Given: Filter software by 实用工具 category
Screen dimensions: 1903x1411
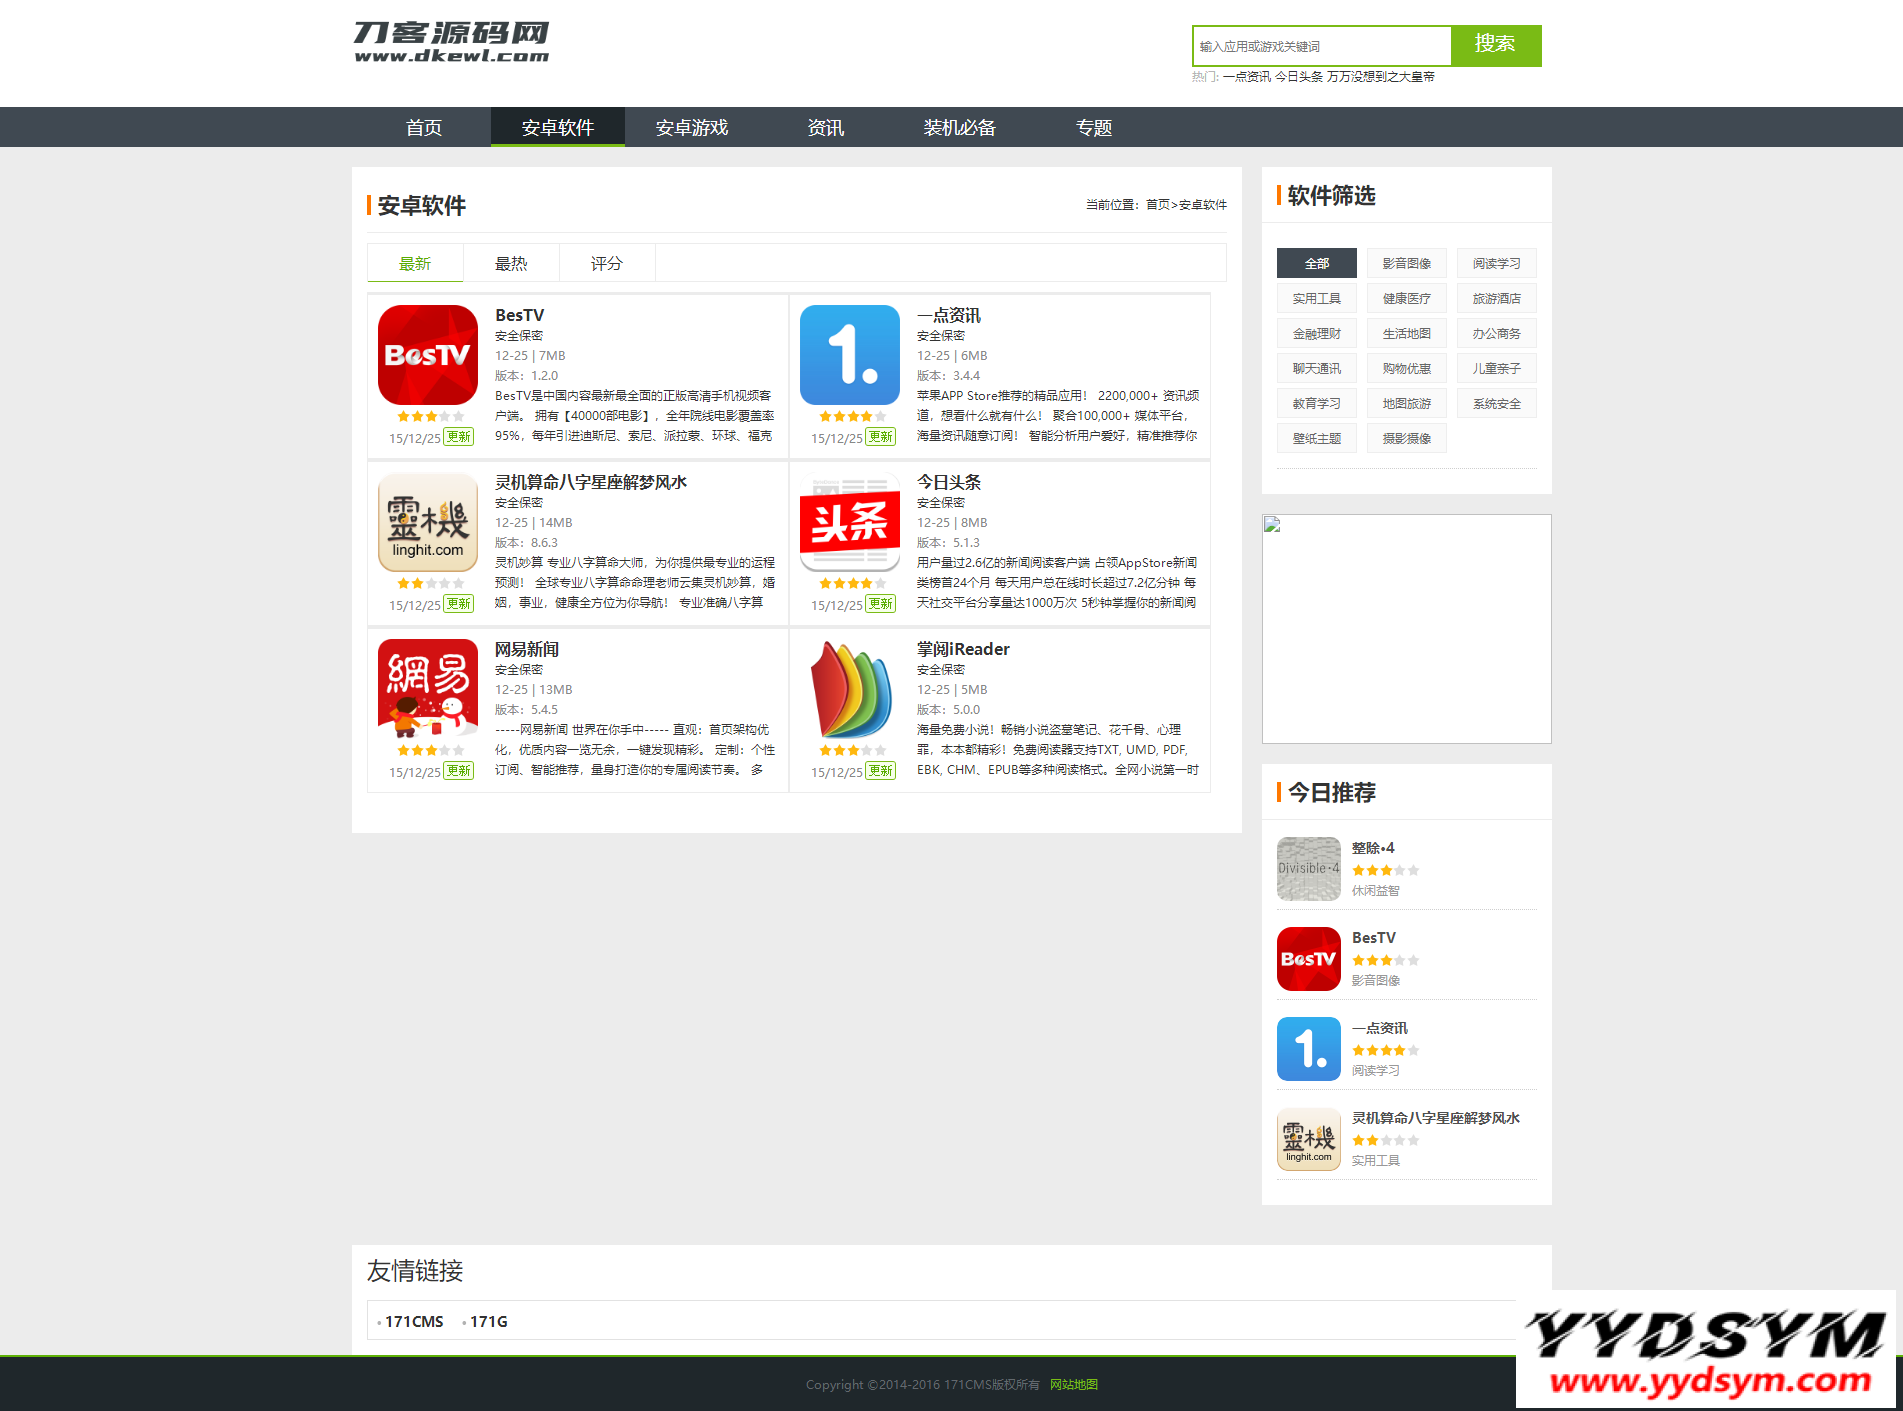Looking at the screenshot, I should tap(1316, 298).
